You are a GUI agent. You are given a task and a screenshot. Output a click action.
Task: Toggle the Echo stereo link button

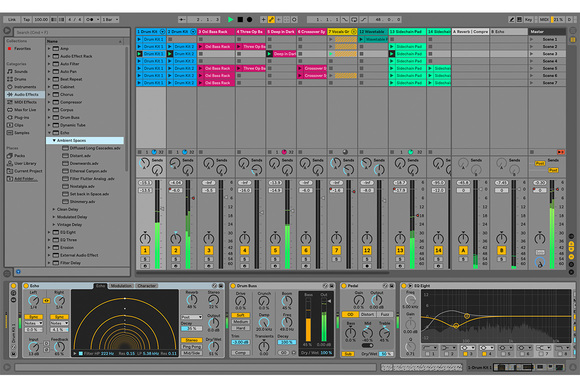tap(46, 301)
